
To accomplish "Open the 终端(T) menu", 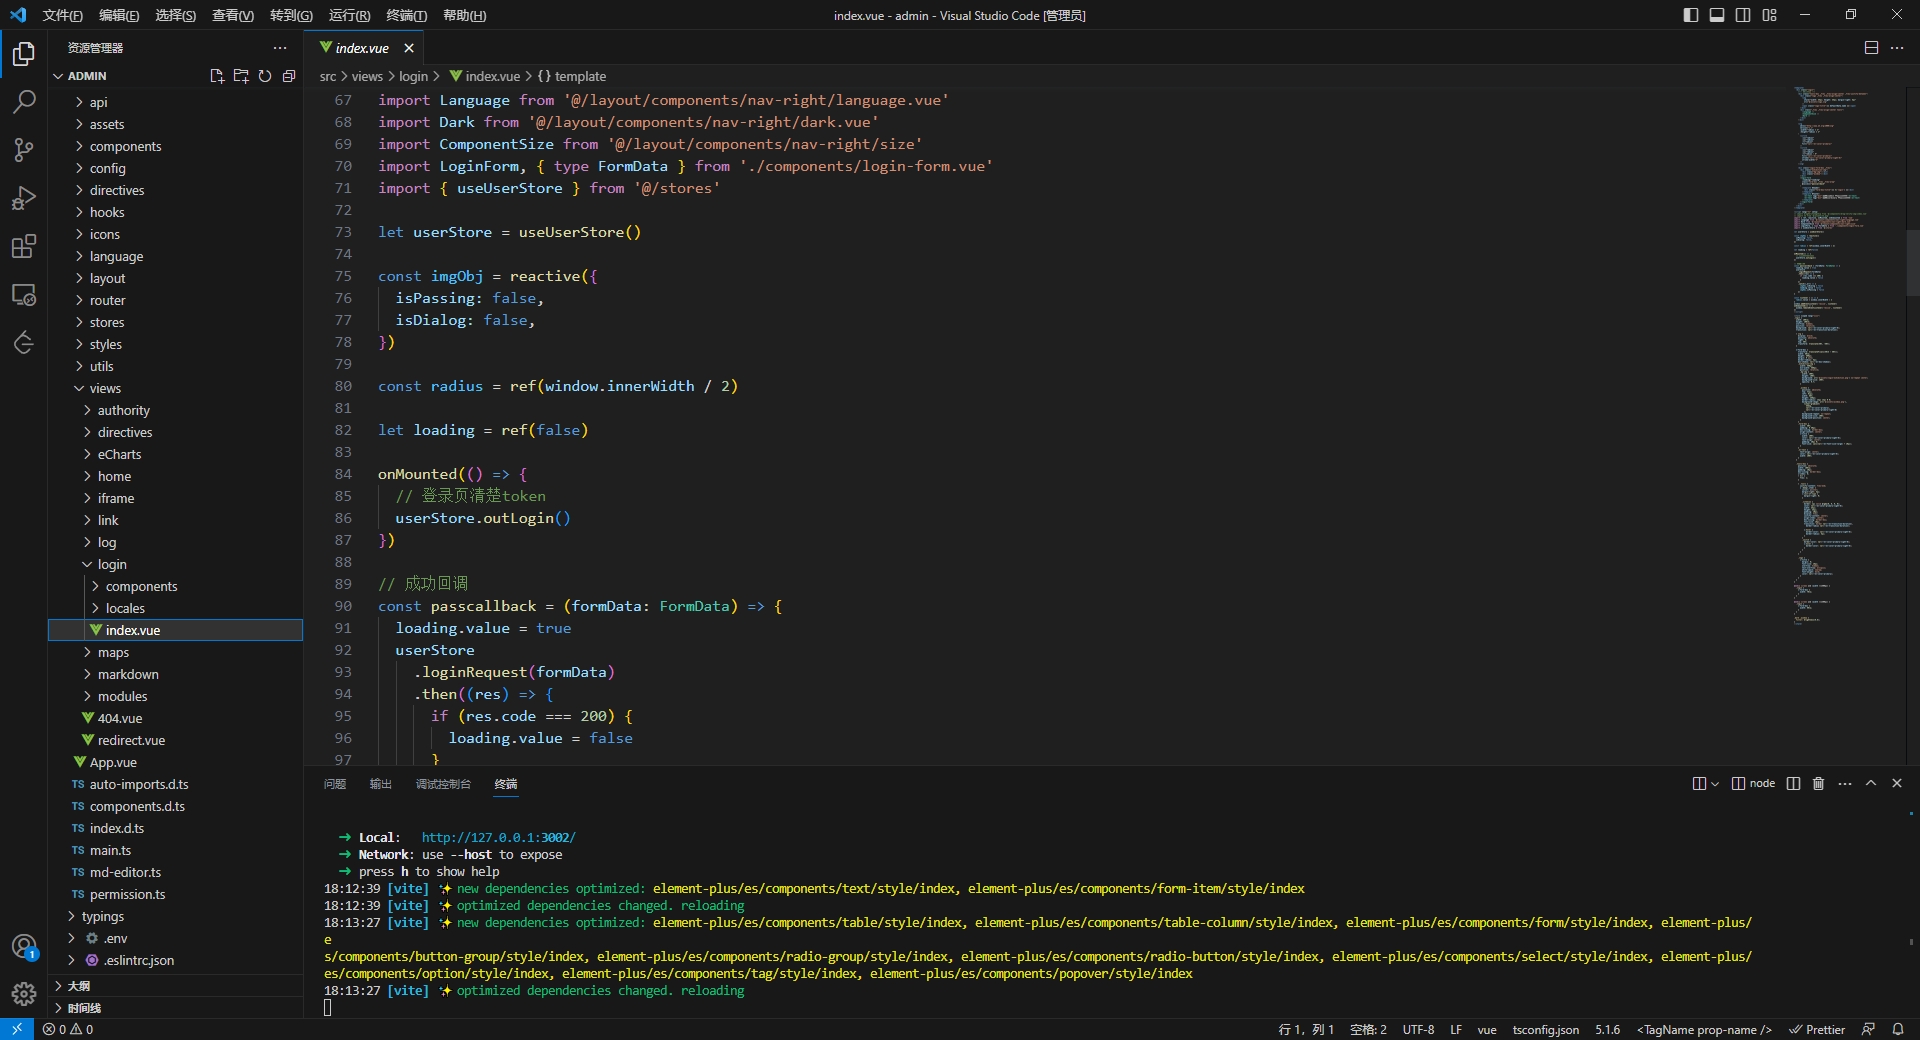I will 406,15.
